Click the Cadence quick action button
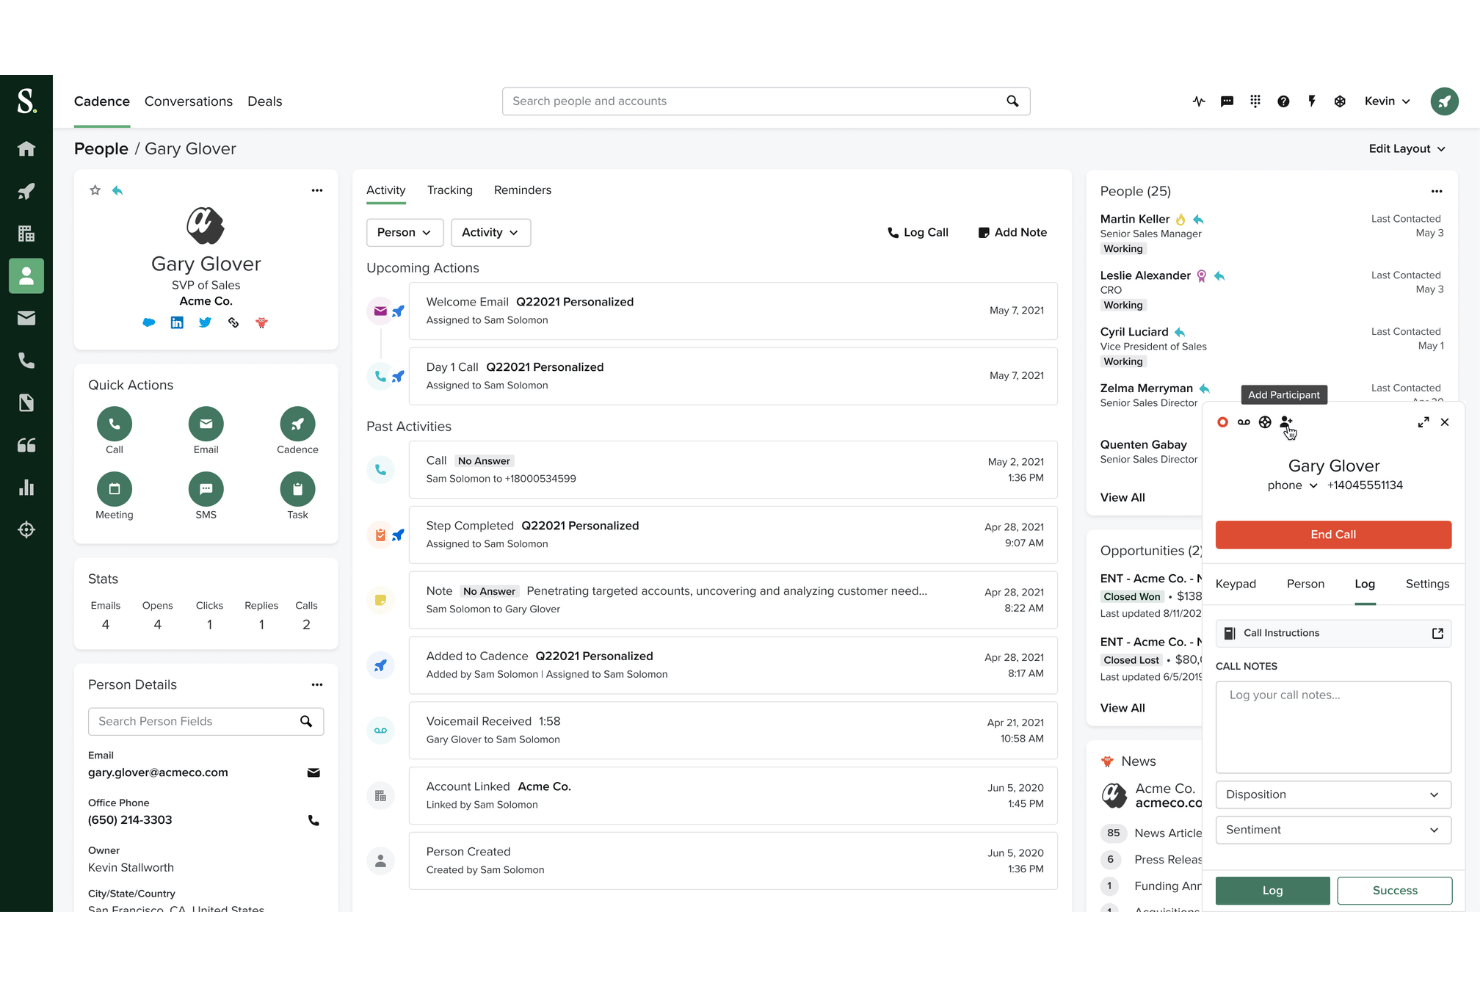The width and height of the screenshot is (1480, 987). tap(297, 424)
